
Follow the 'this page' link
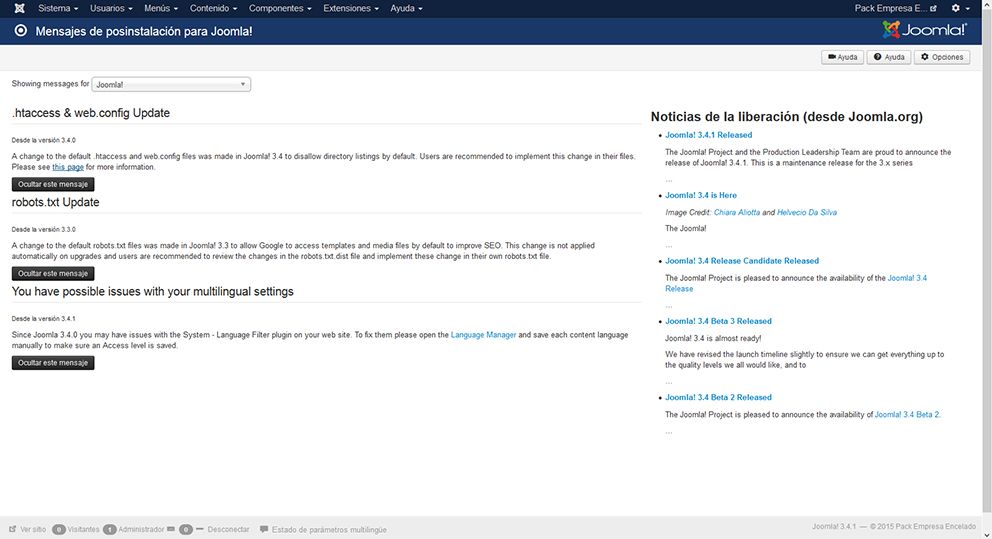point(68,167)
